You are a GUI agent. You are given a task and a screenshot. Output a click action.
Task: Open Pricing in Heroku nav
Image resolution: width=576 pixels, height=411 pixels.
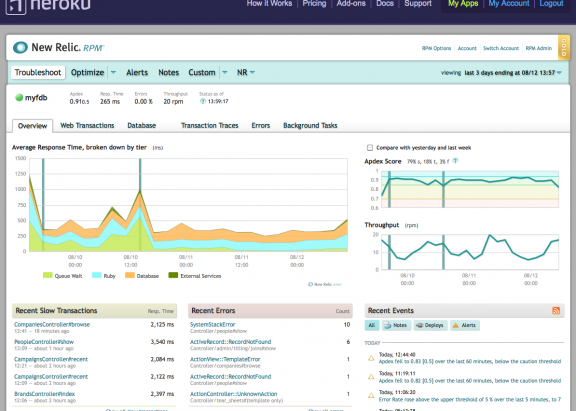(x=314, y=3)
